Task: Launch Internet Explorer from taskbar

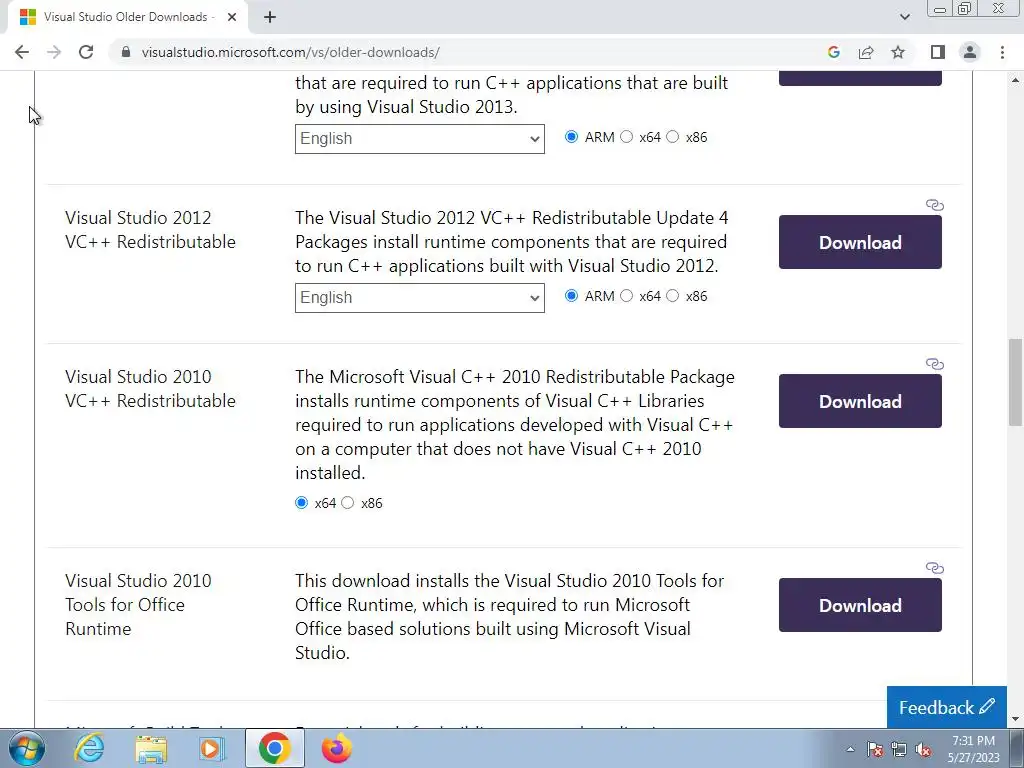Action: (89, 748)
